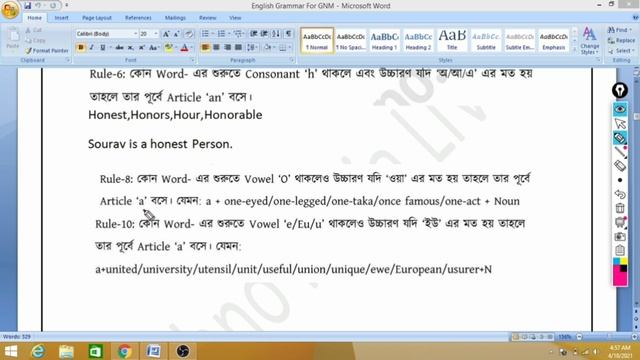Expand the Font dialog launcher
640x360 pixels.
[193, 60]
